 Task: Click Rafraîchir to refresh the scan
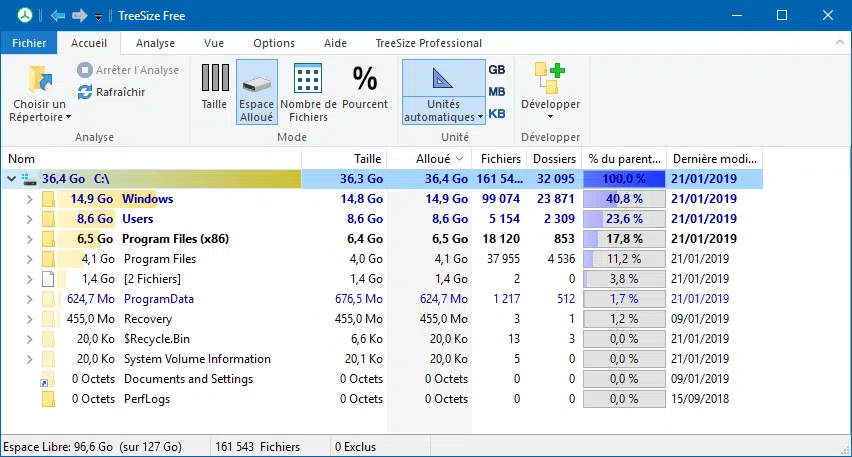pyautogui.click(x=111, y=92)
